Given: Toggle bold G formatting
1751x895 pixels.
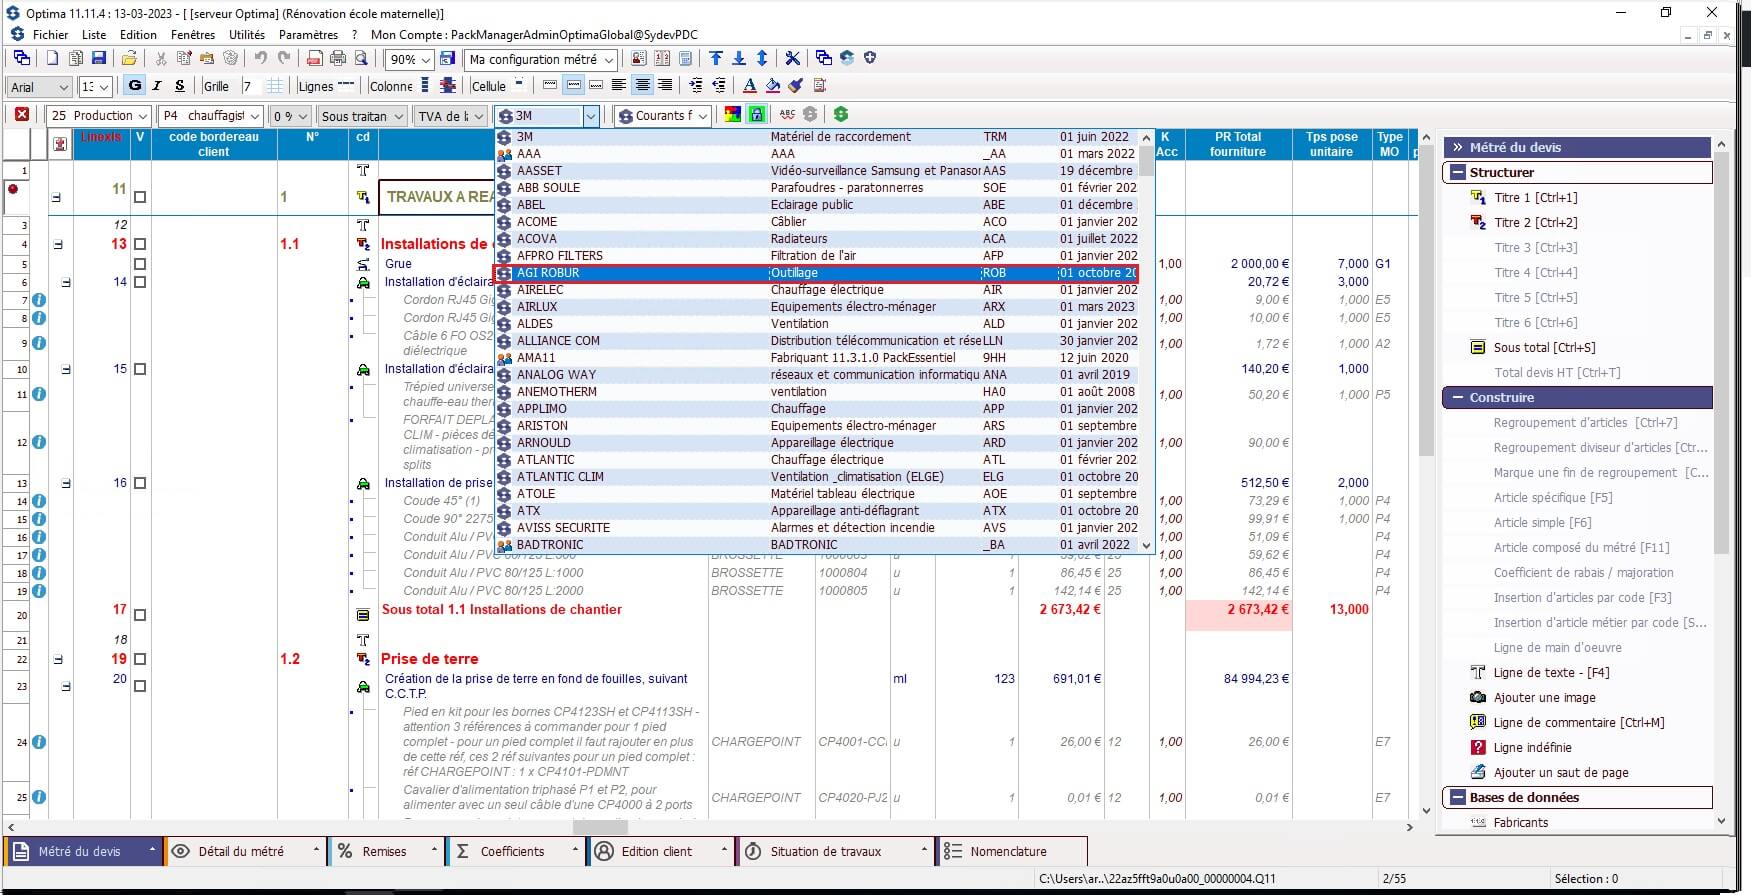Looking at the screenshot, I should pyautogui.click(x=135, y=86).
